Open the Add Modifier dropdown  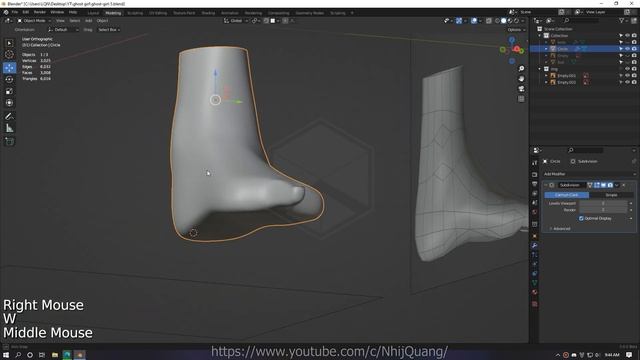point(589,174)
